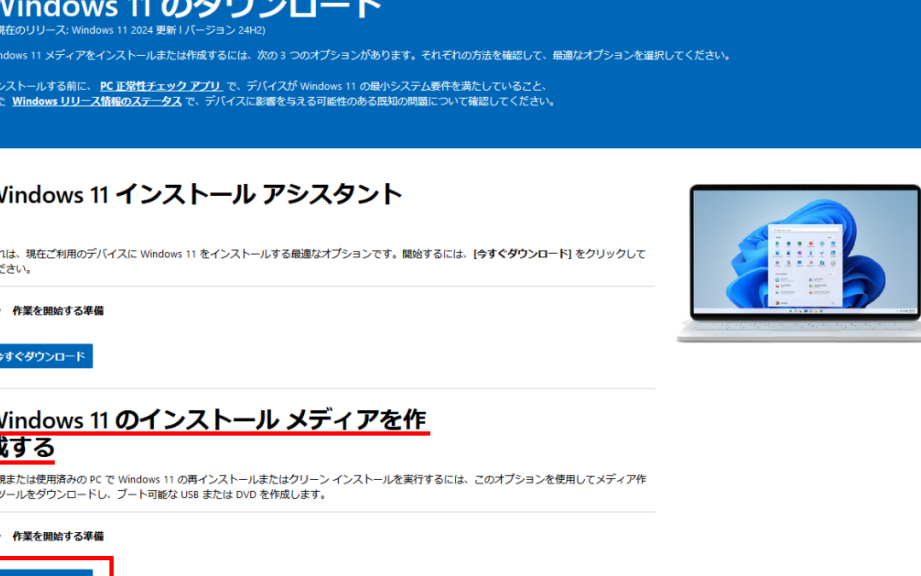Click the blue bloom wallpaper on the laptop
This screenshot has height=576, width=921.
click(x=741, y=250)
